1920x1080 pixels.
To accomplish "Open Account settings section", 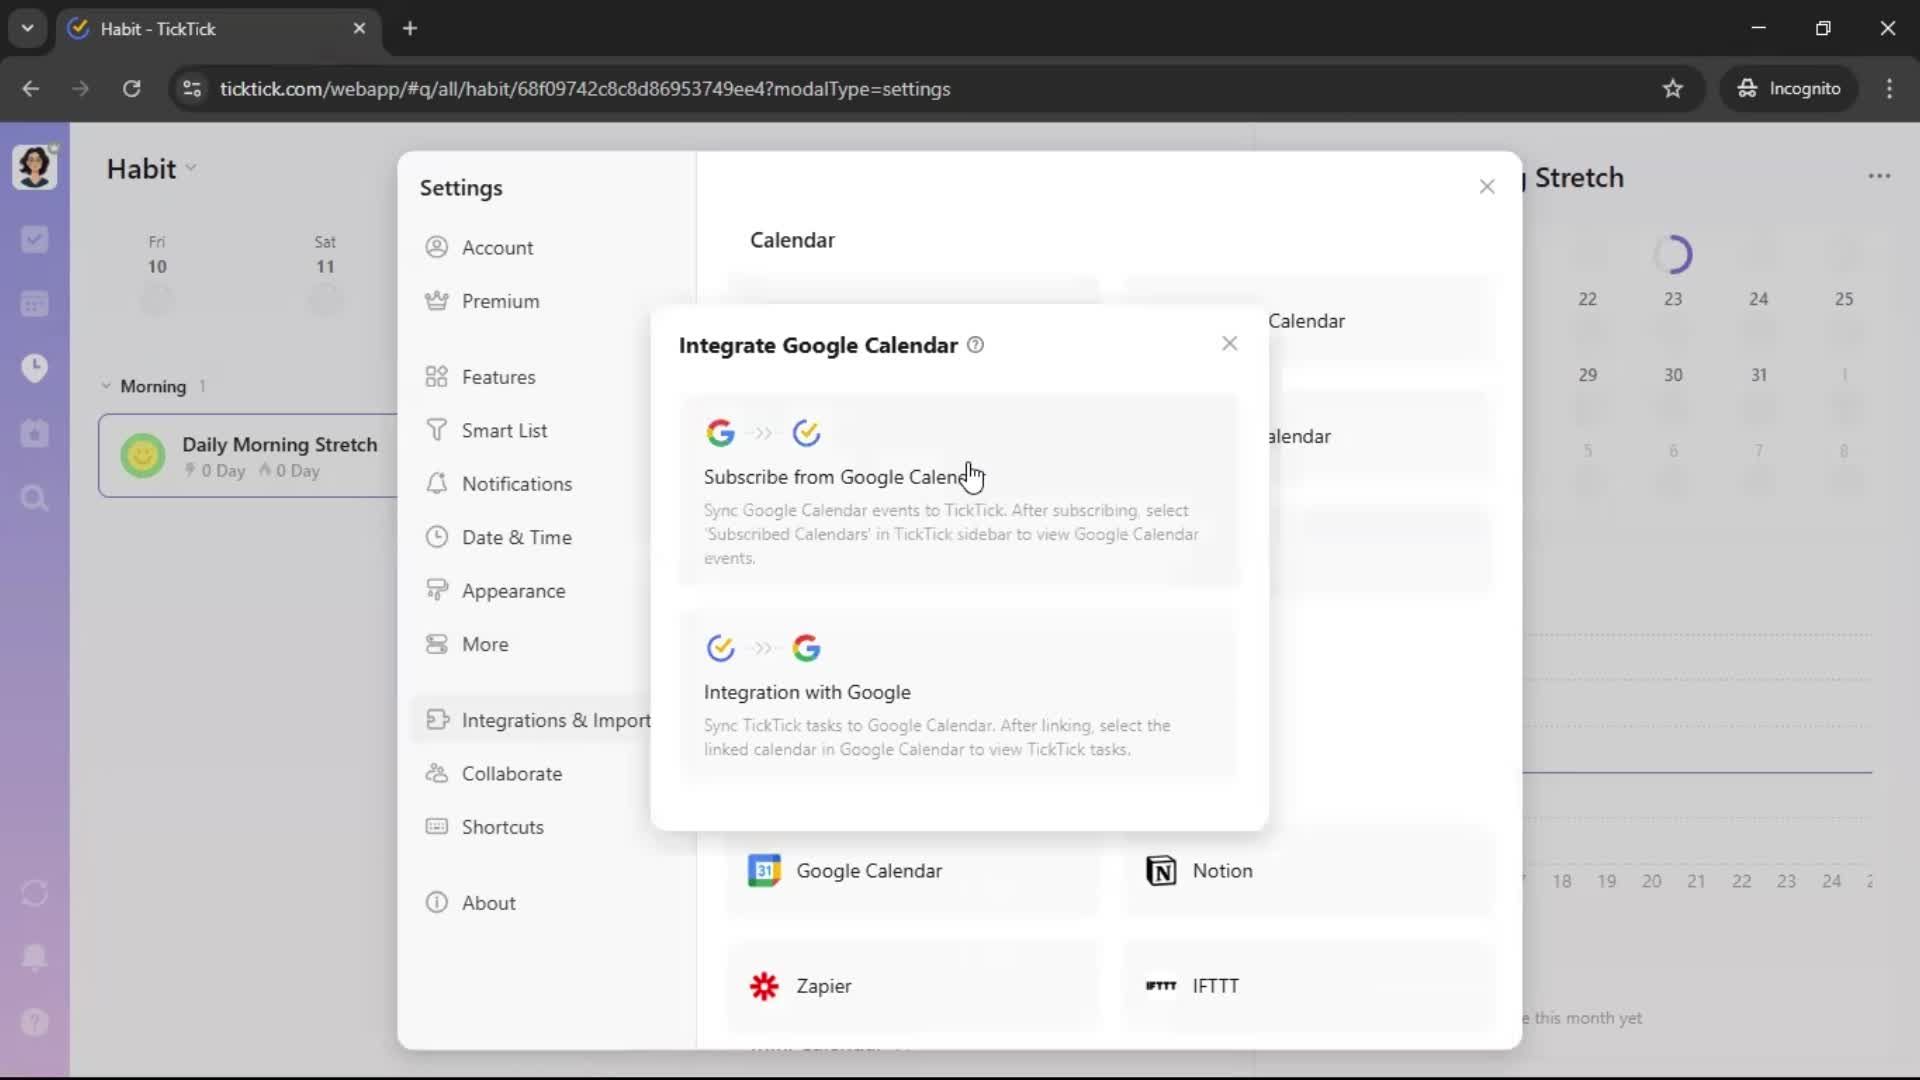I will [497, 247].
